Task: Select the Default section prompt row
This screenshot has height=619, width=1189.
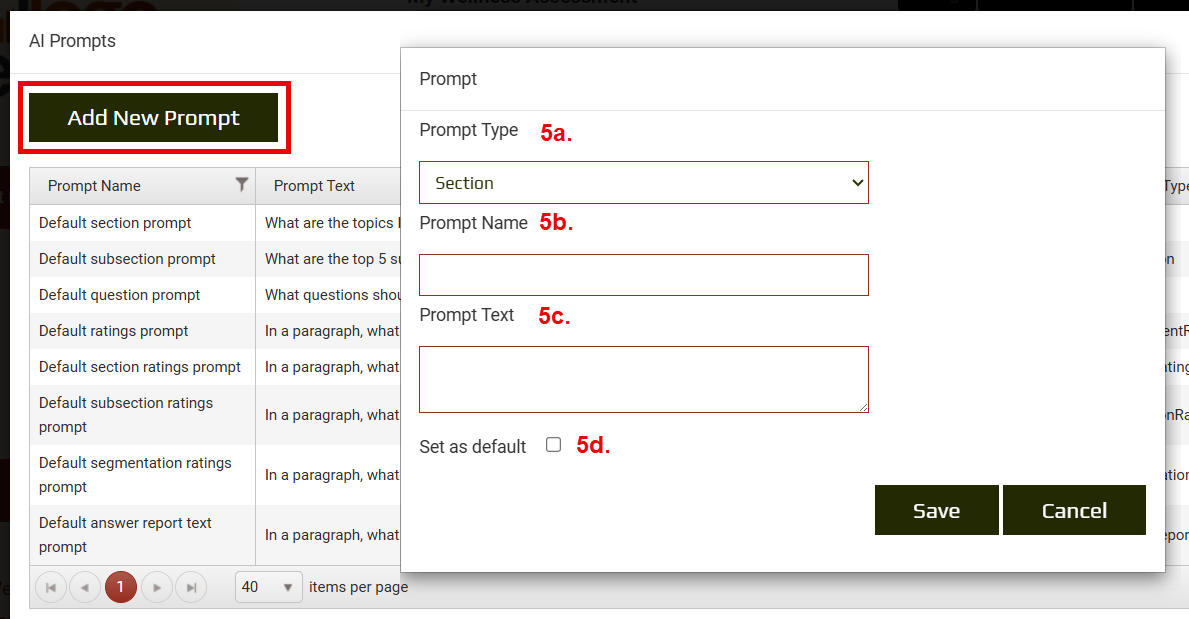Action: 115,223
